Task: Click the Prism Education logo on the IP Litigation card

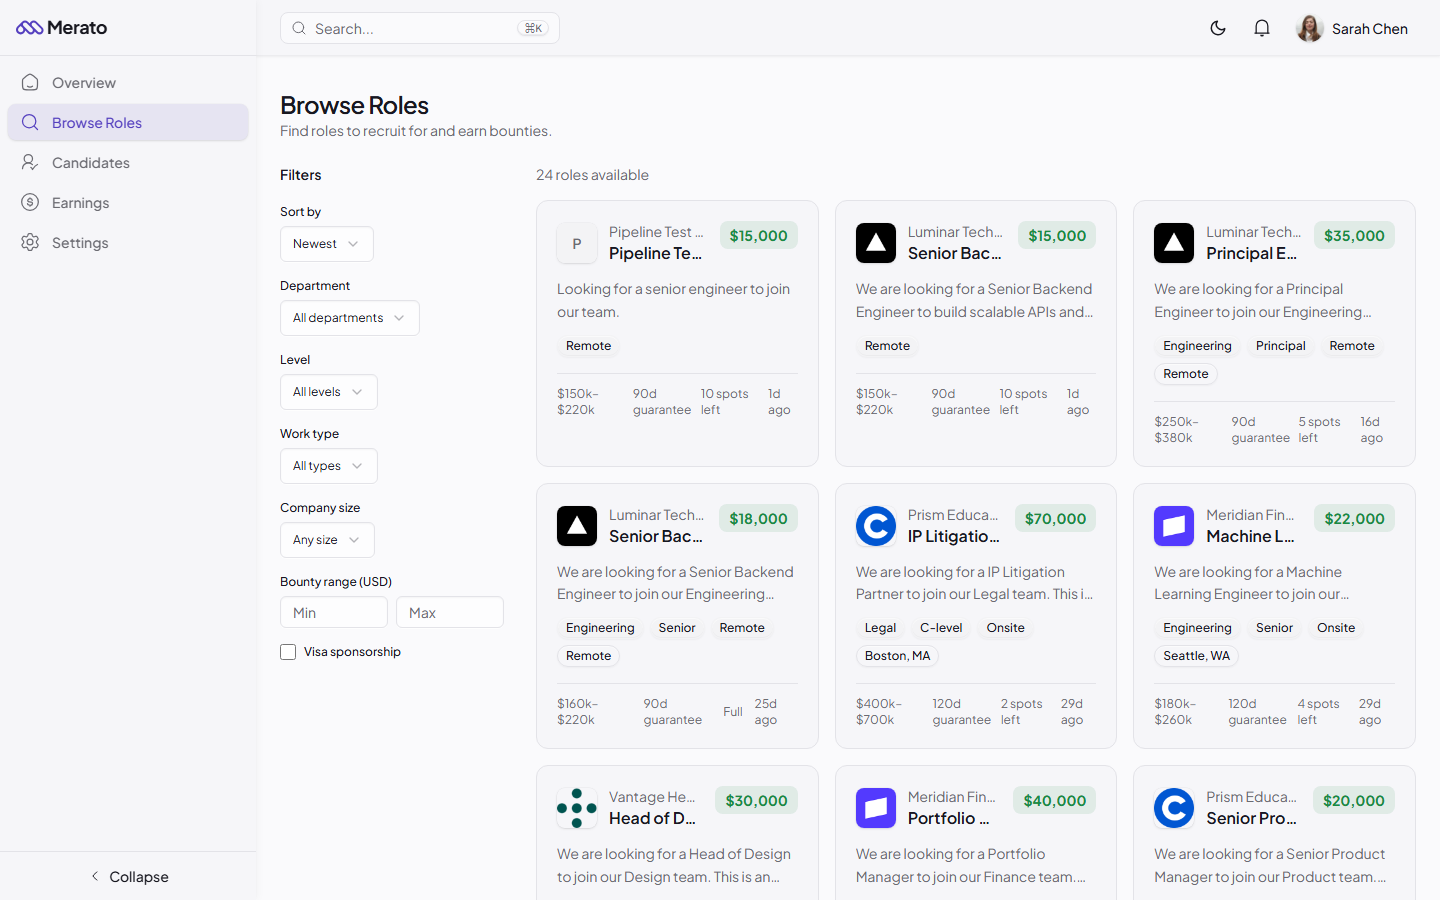Action: point(875,526)
